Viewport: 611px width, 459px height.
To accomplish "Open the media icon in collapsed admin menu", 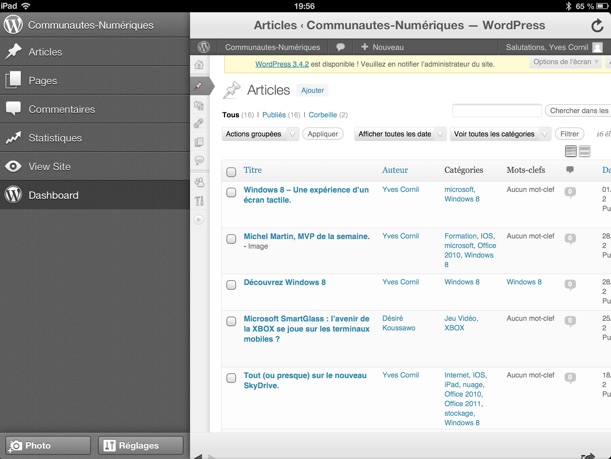I will [199, 105].
